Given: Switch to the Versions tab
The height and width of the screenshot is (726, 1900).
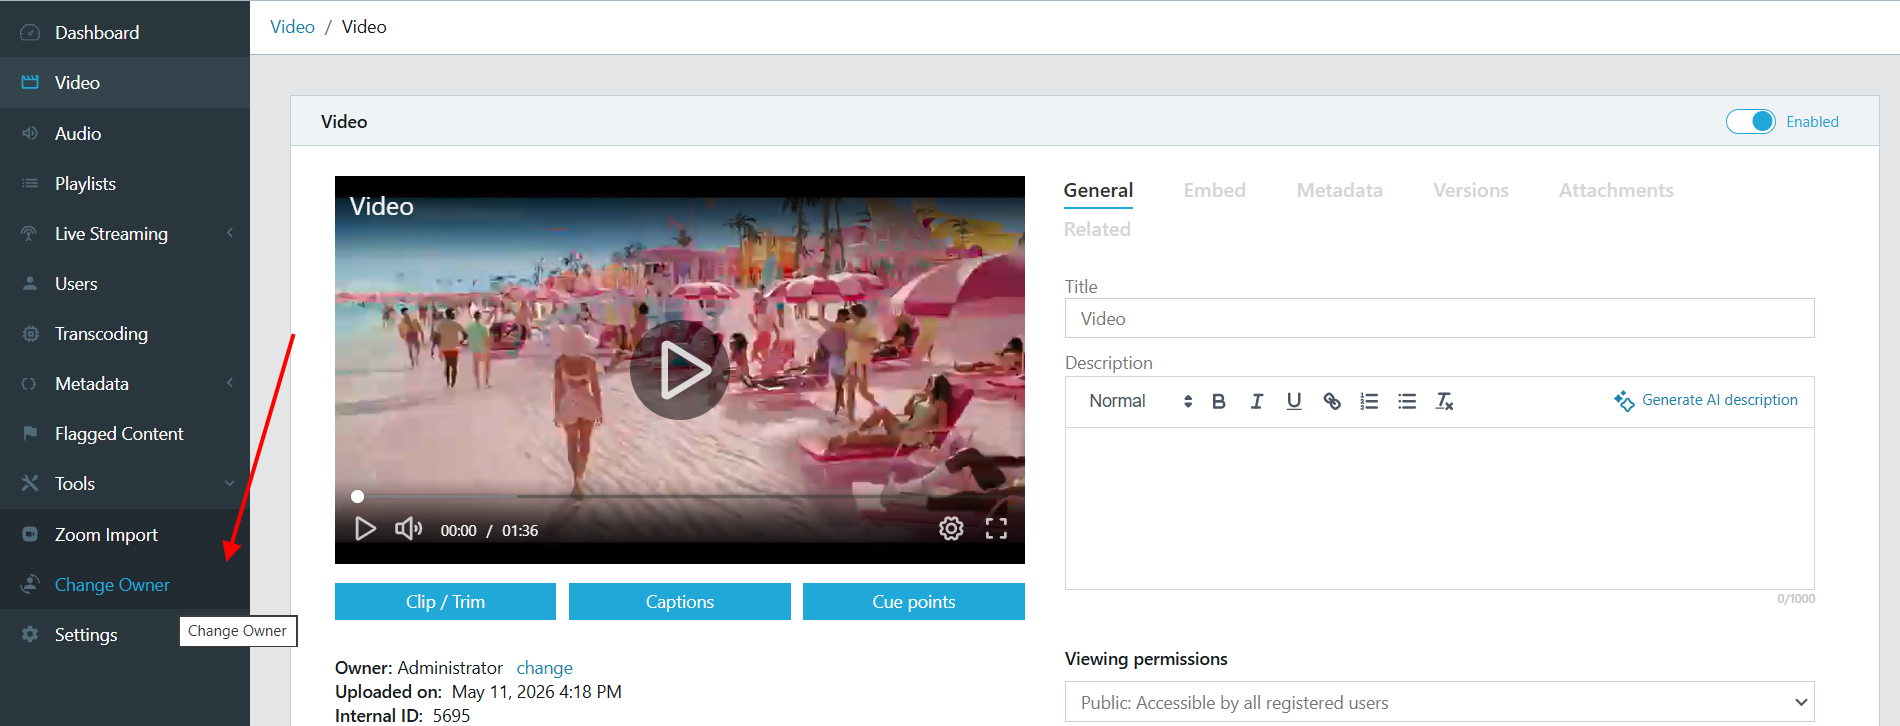Looking at the screenshot, I should (x=1470, y=190).
